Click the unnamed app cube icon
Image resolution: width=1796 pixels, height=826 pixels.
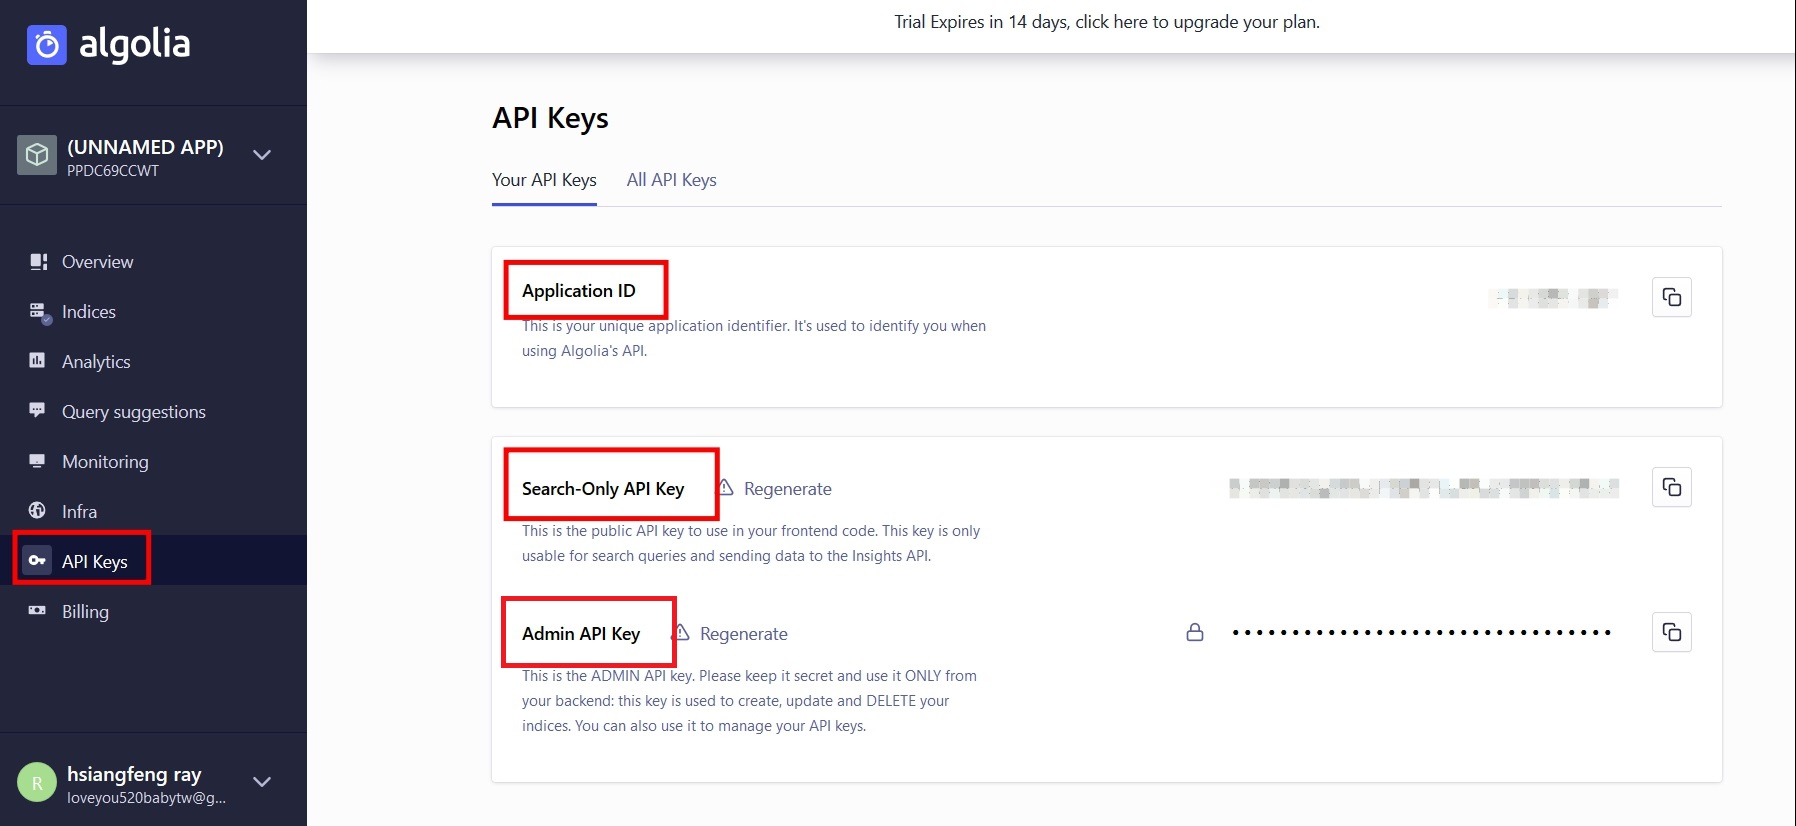37,155
